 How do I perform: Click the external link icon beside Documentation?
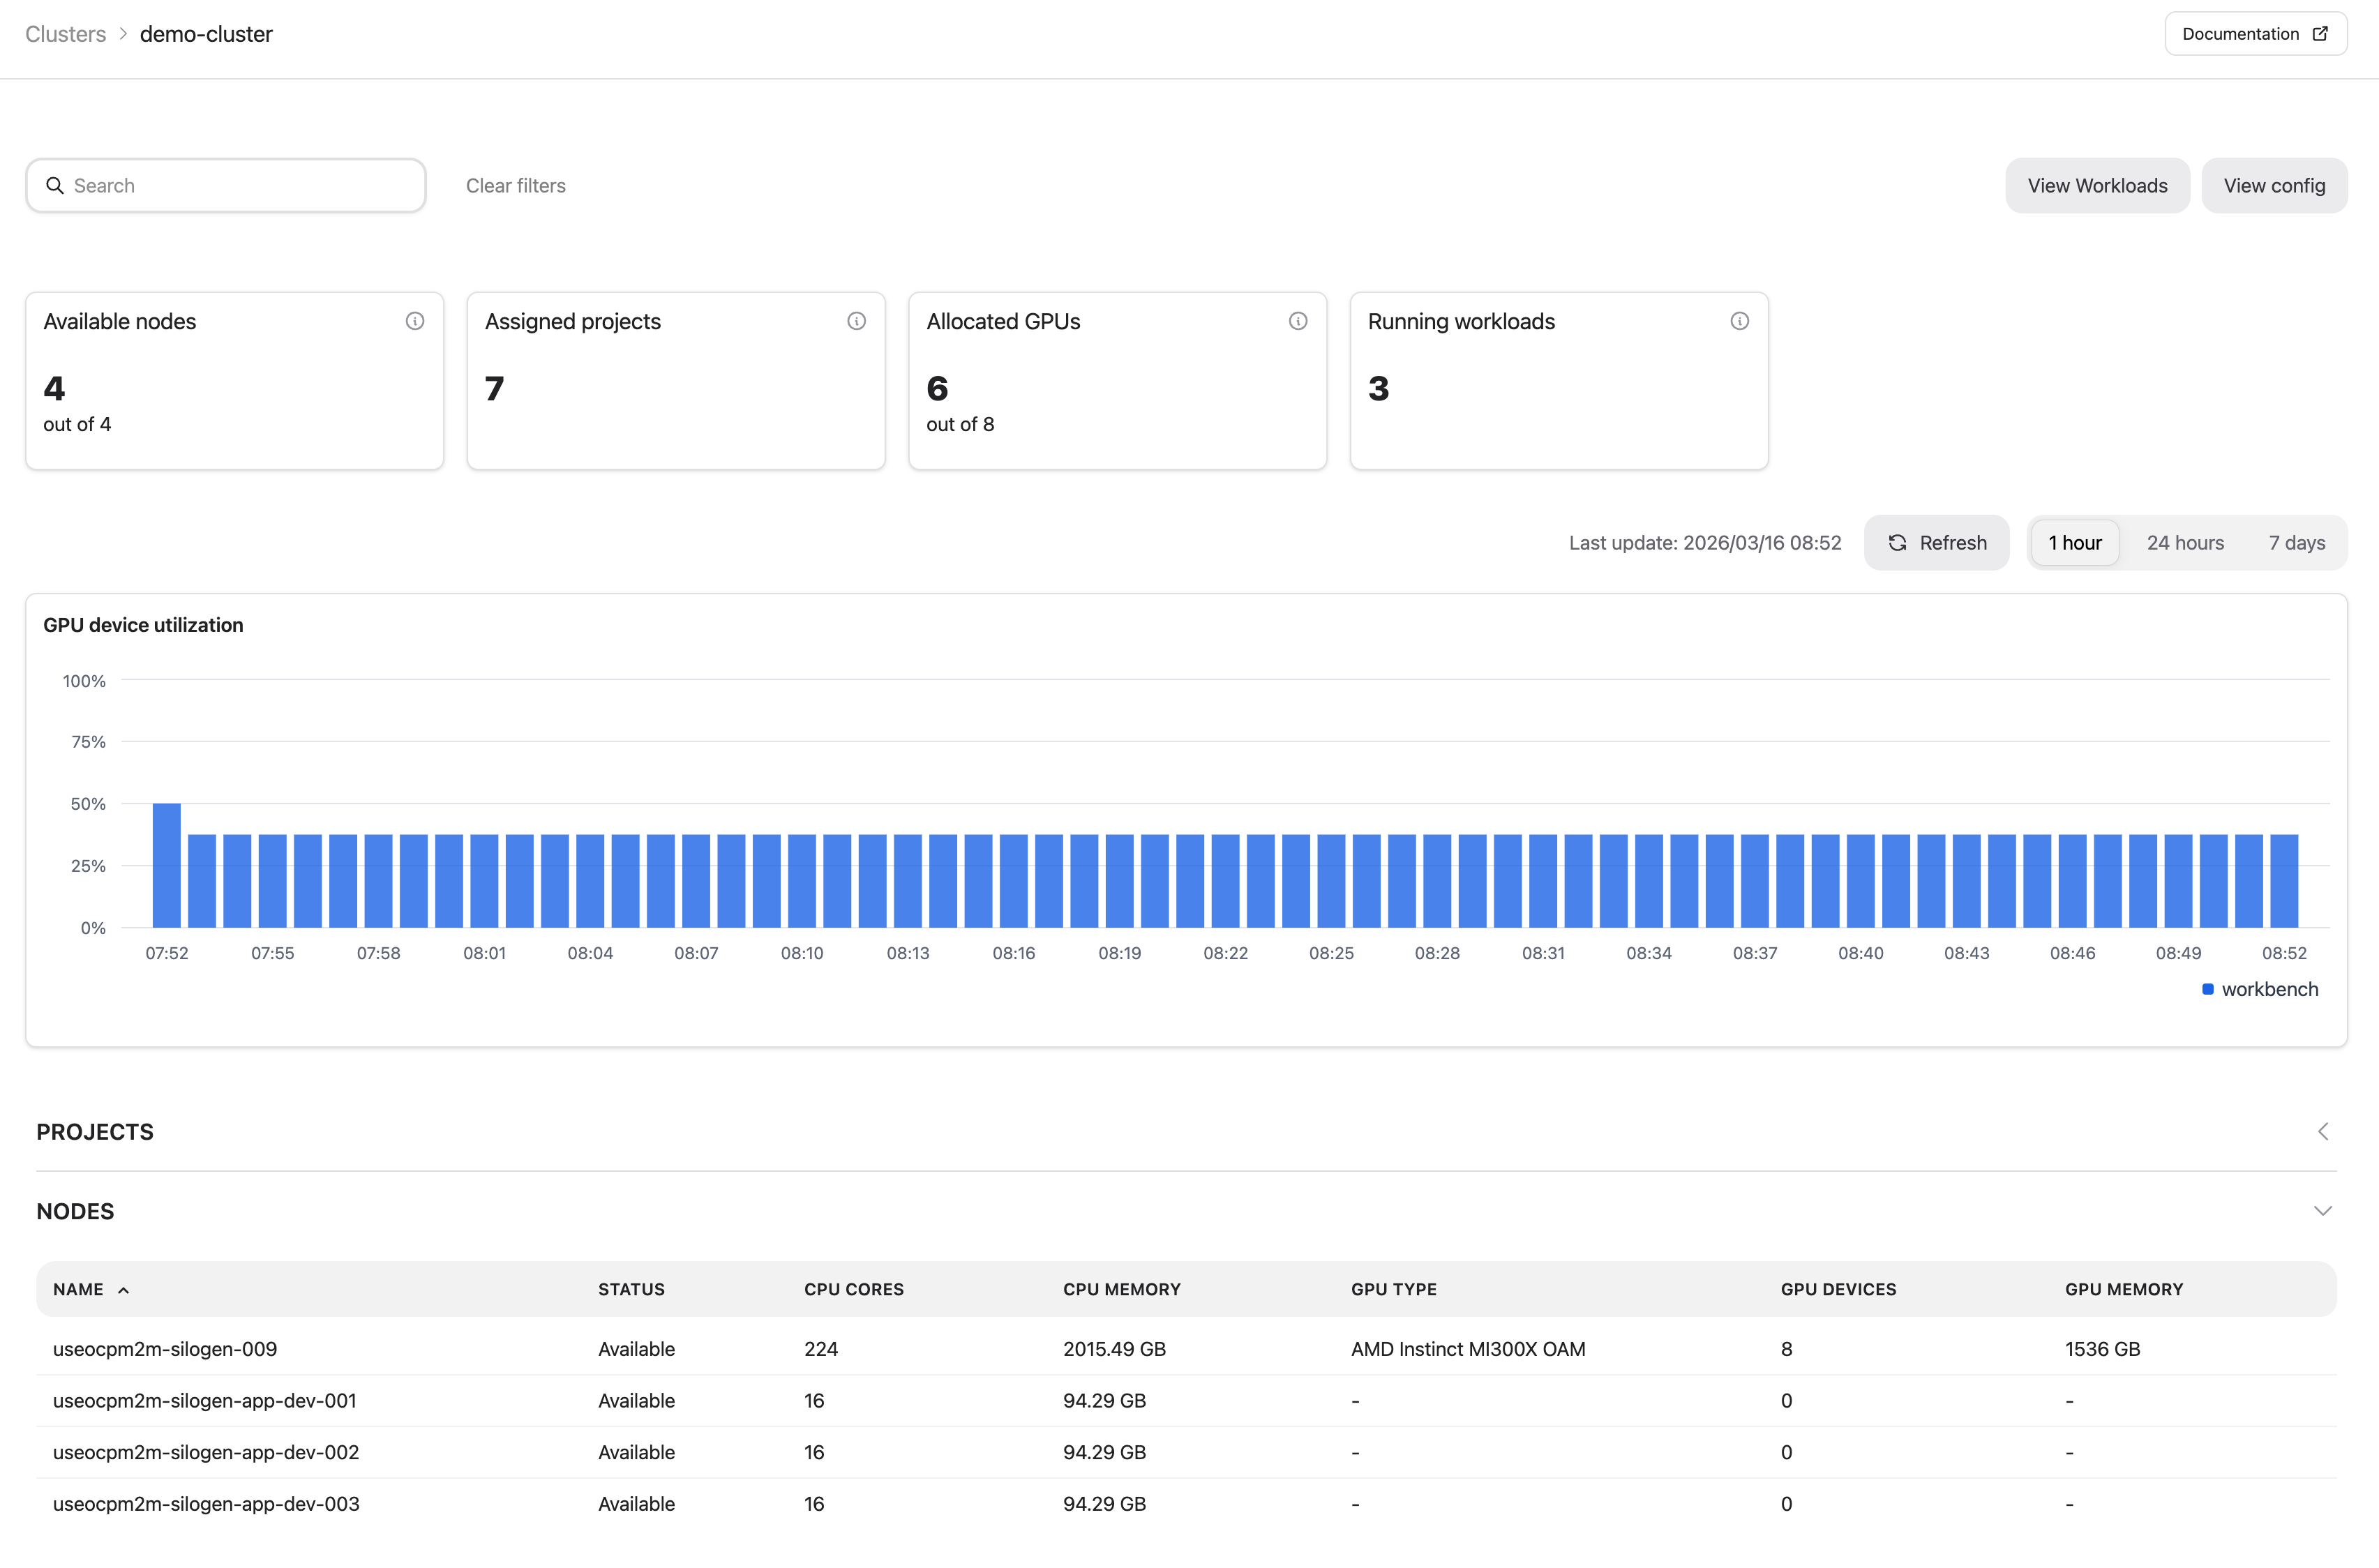2321,34
